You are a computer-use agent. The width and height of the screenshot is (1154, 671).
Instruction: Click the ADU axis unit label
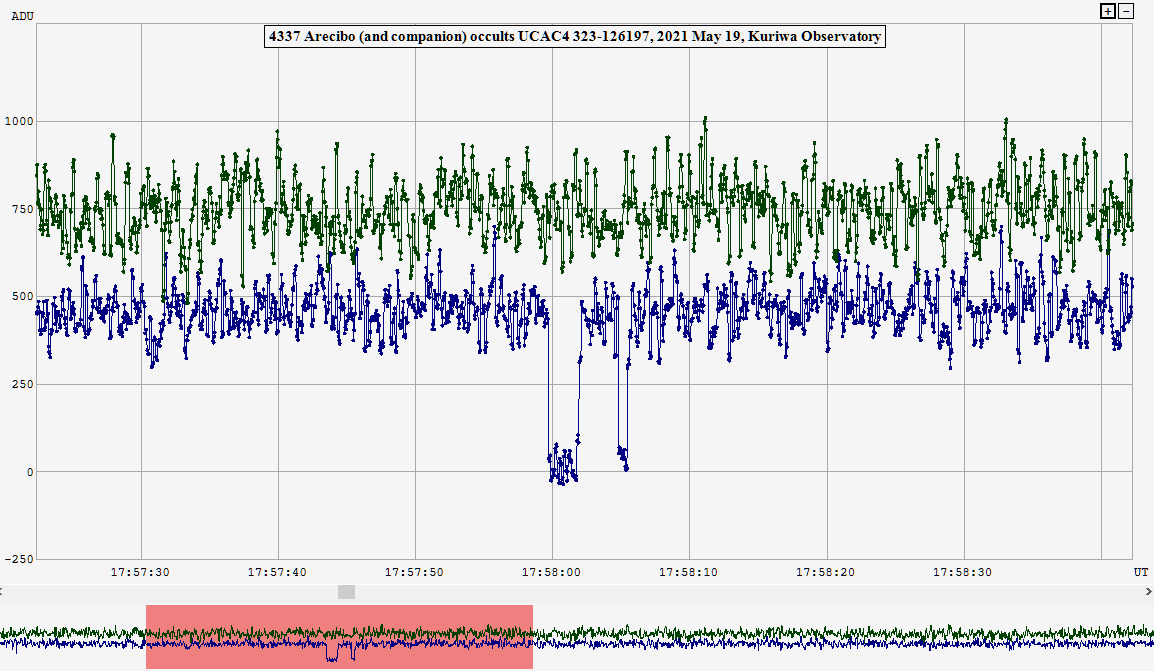click(x=21, y=16)
